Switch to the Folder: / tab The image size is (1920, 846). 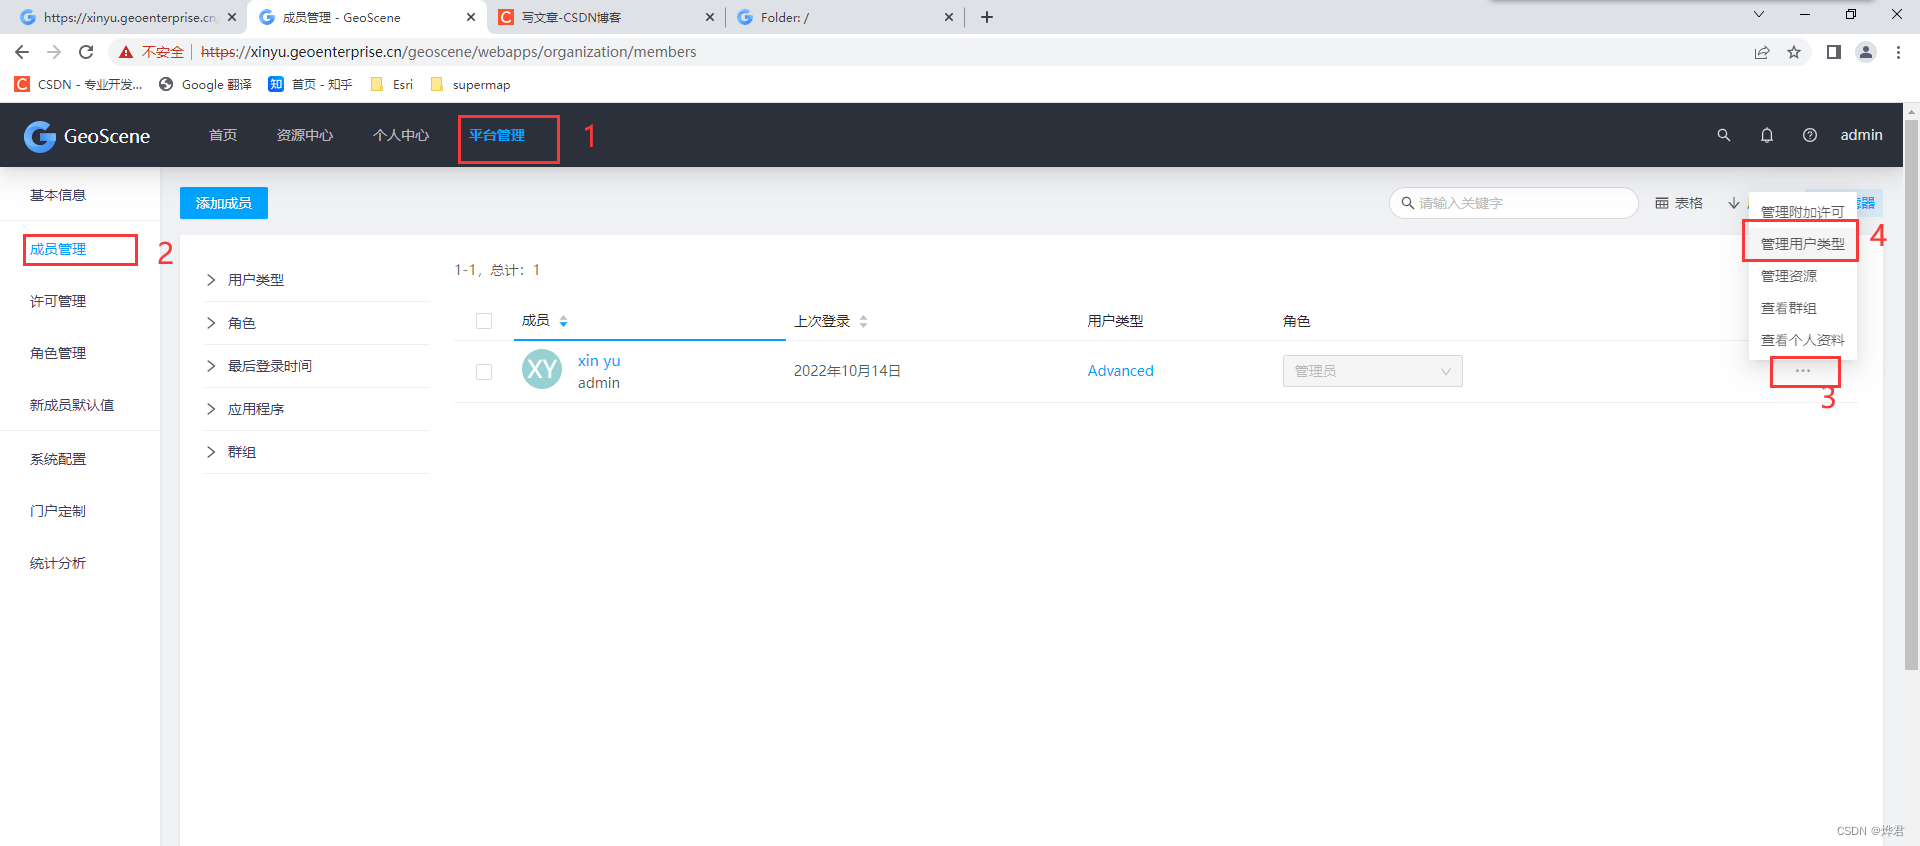point(845,17)
